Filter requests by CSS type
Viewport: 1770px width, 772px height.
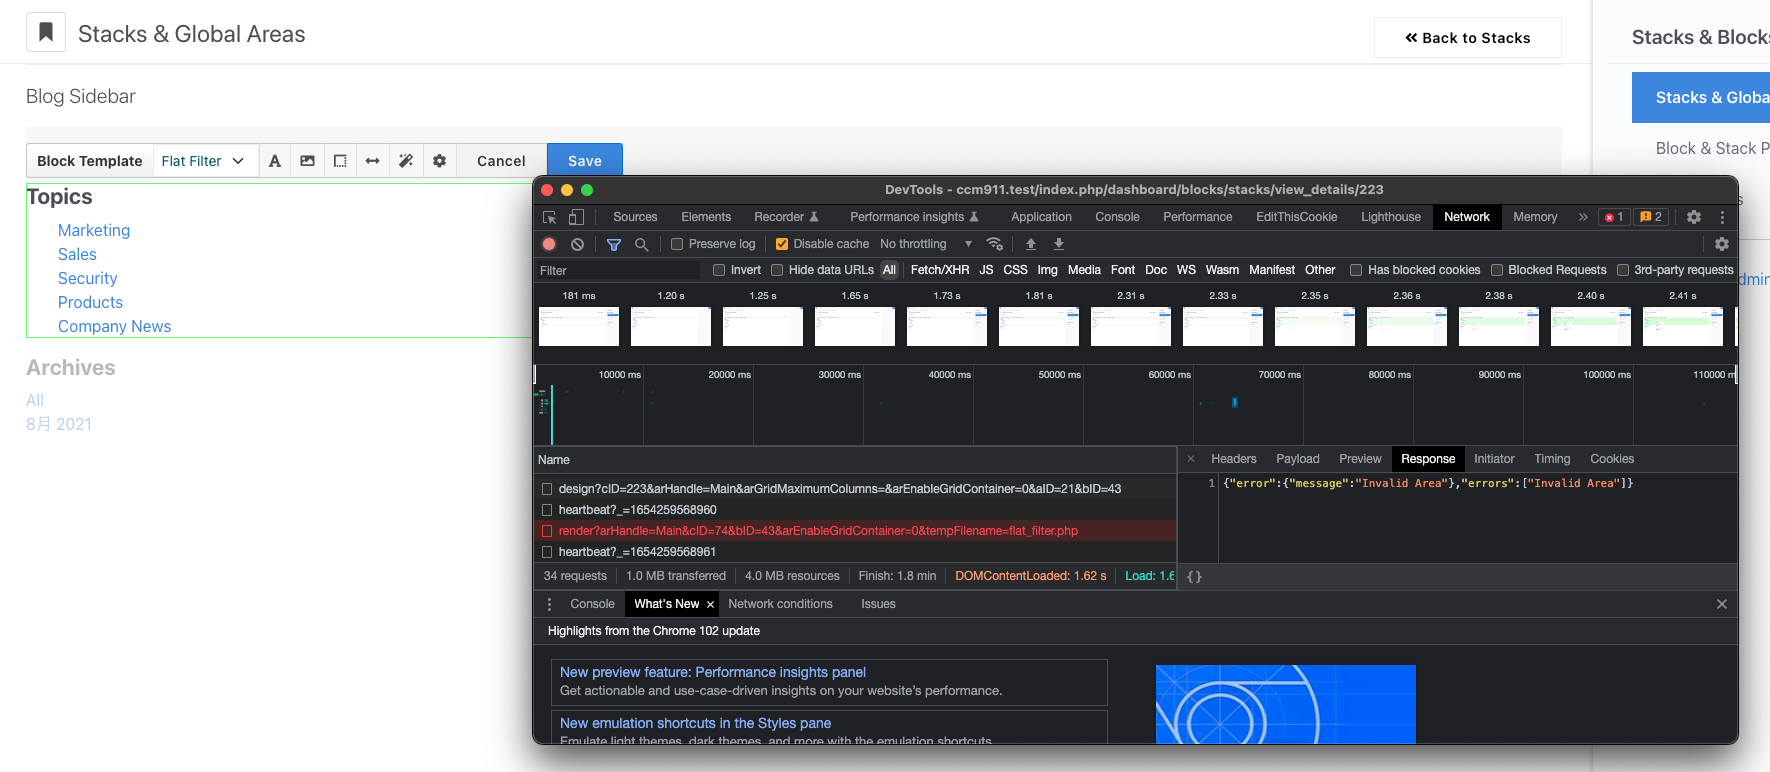point(1015,270)
